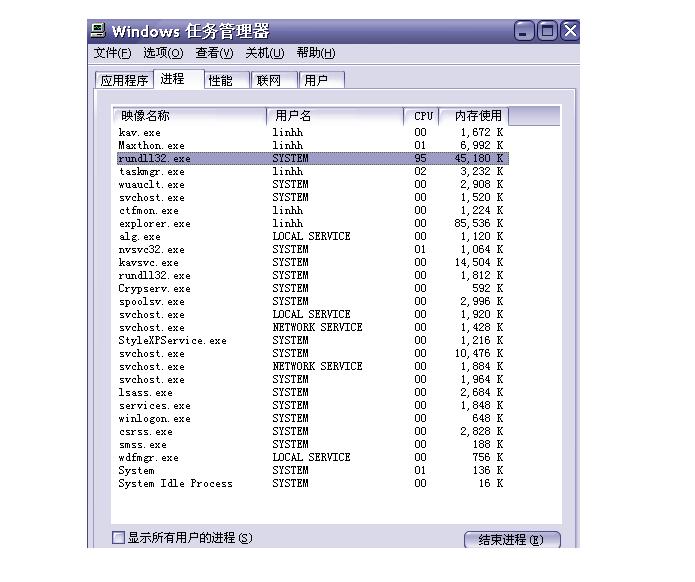The height and width of the screenshot is (582, 695).
Task: Sort processes by CPU column header
Action: [421, 116]
